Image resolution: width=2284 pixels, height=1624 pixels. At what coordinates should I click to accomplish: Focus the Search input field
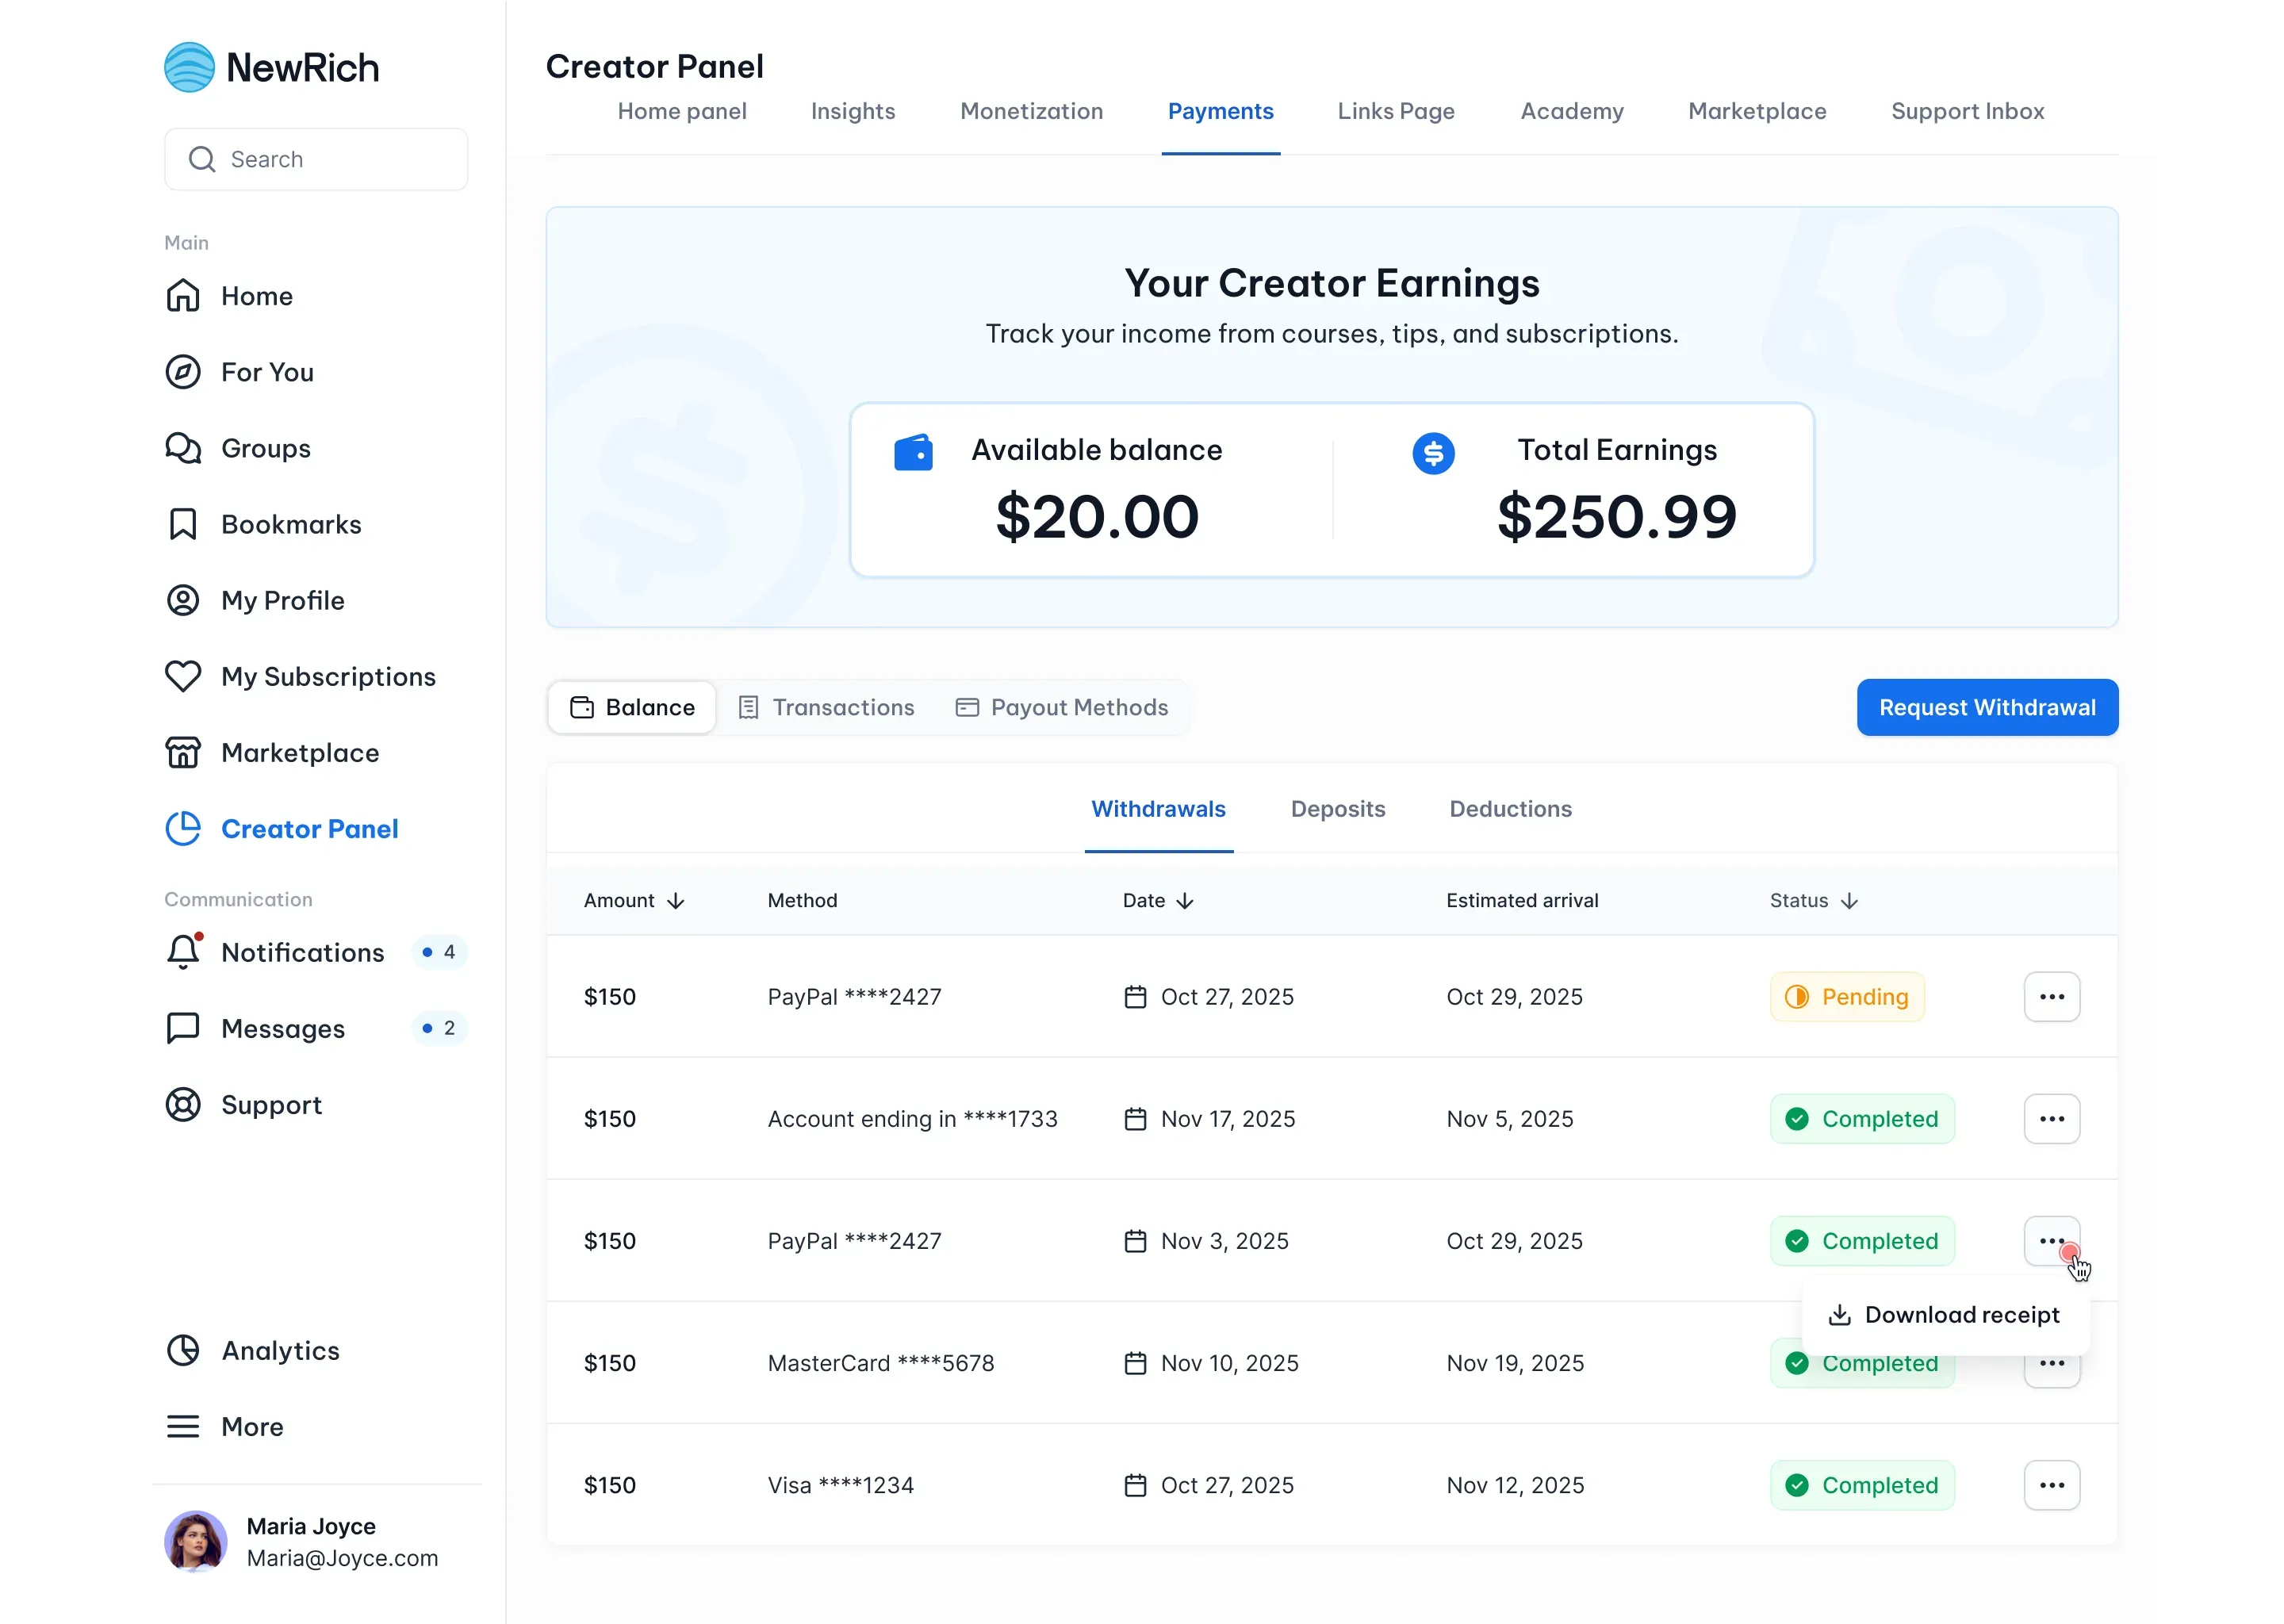(x=316, y=159)
